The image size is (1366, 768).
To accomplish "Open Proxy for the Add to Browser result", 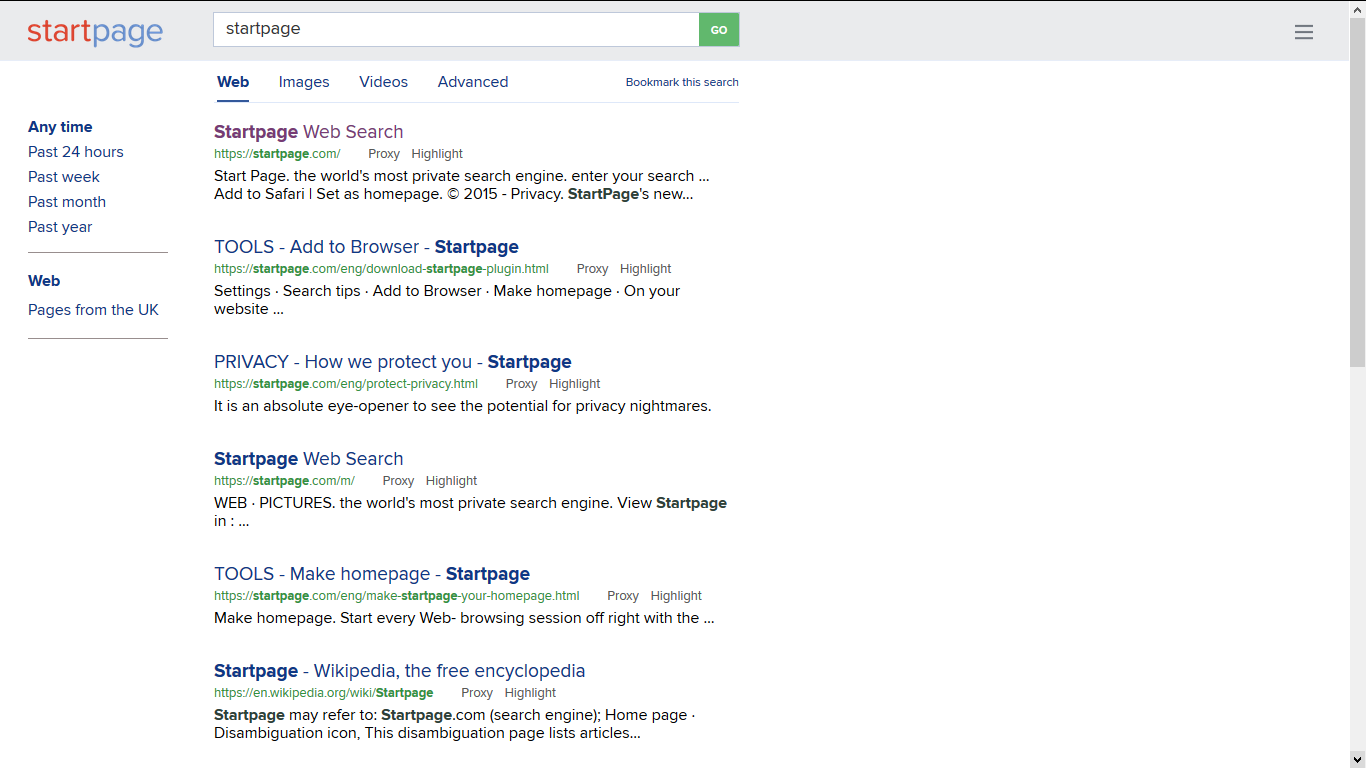I will point(592,269).
